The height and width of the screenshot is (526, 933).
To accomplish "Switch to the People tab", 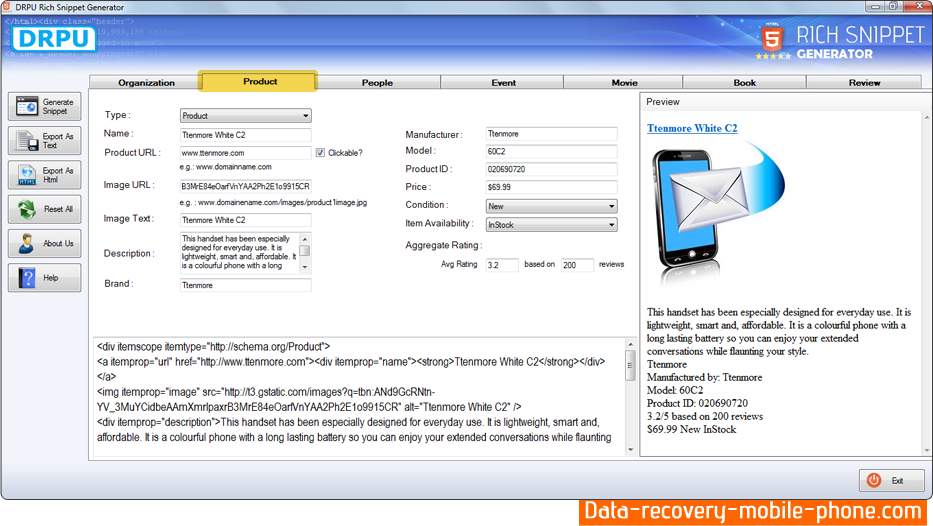I will coord(377,83).
